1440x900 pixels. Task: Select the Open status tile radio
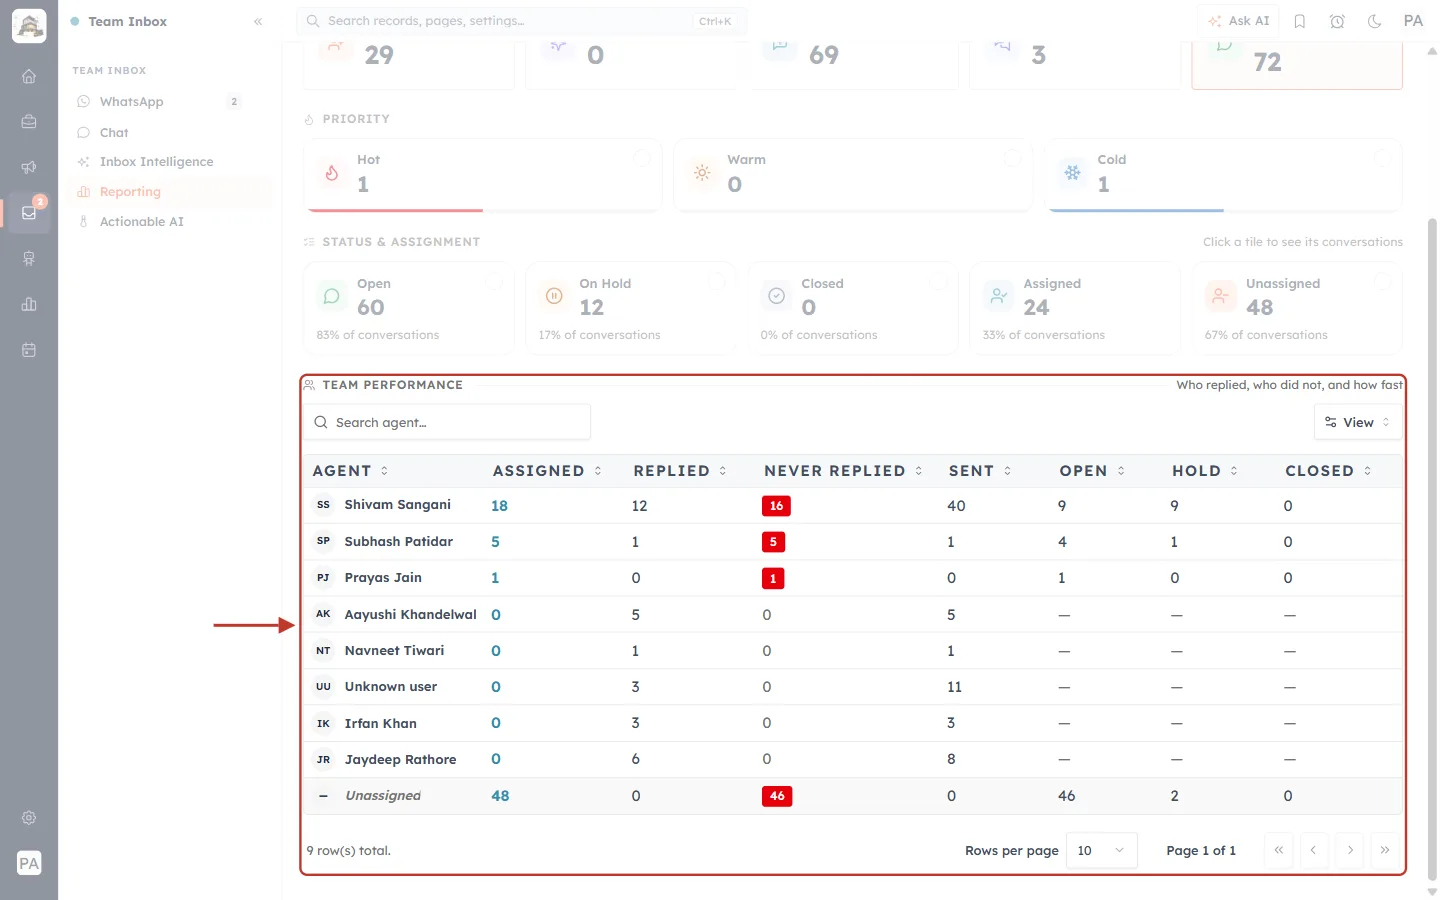tap(494, 282)
